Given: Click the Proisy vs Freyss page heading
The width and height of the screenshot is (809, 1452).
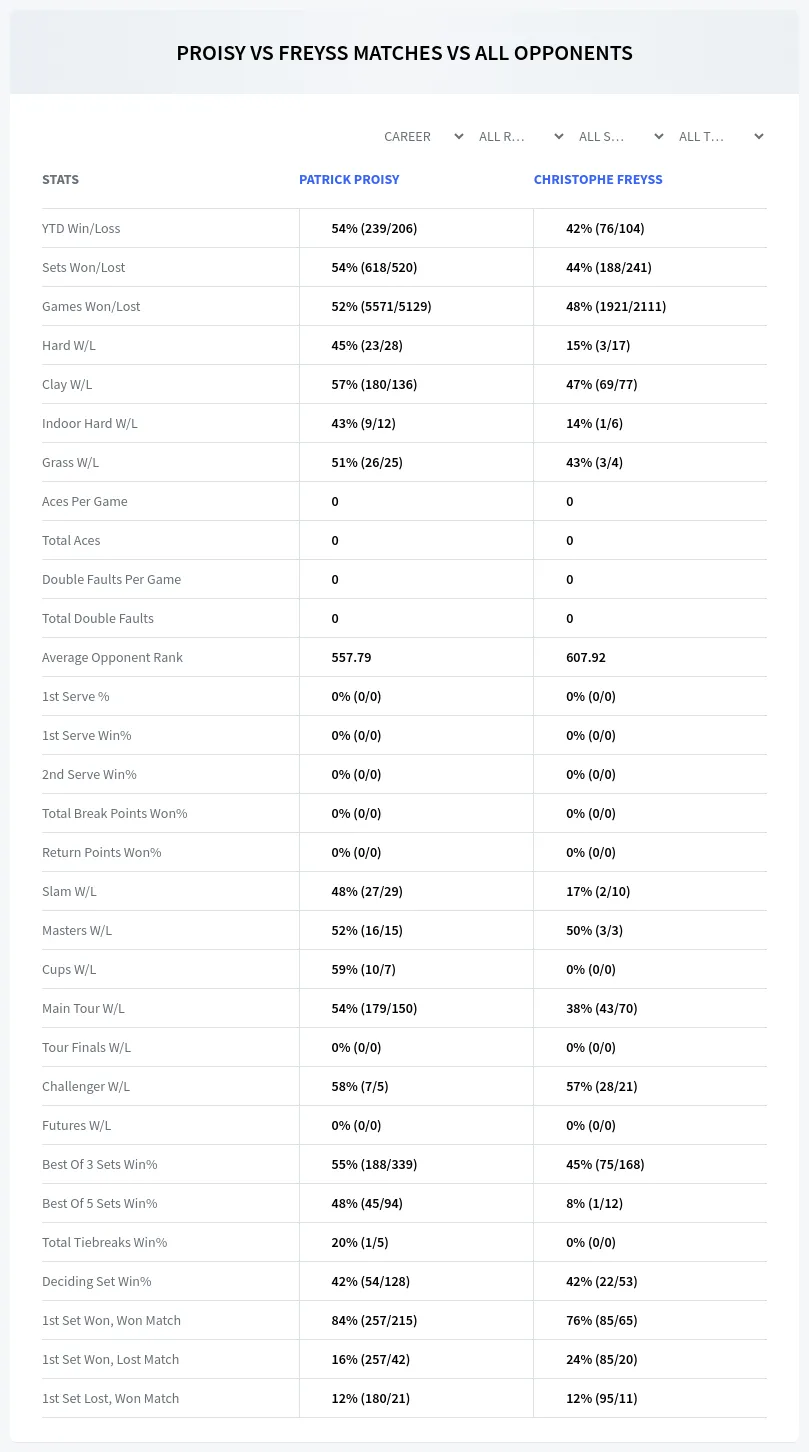Looking at the screenshot, I should click(x=404, y=53).
